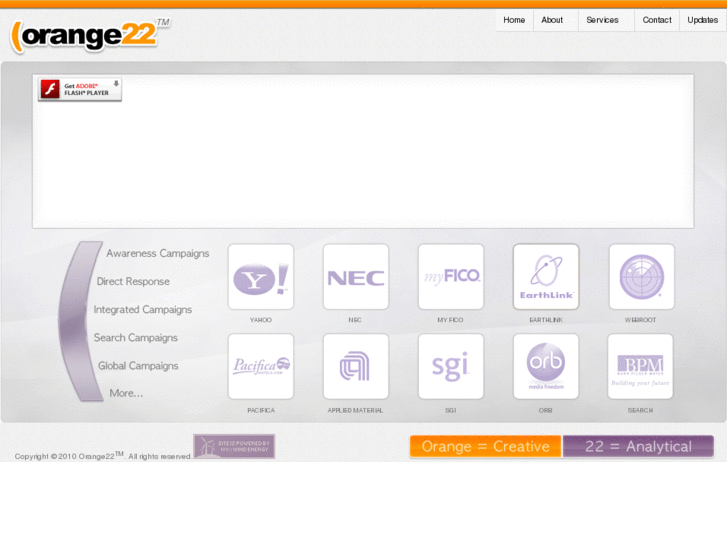Select the Contact menu item
Viewport: 727px width, 545px height.
click(x=657, y=20)
